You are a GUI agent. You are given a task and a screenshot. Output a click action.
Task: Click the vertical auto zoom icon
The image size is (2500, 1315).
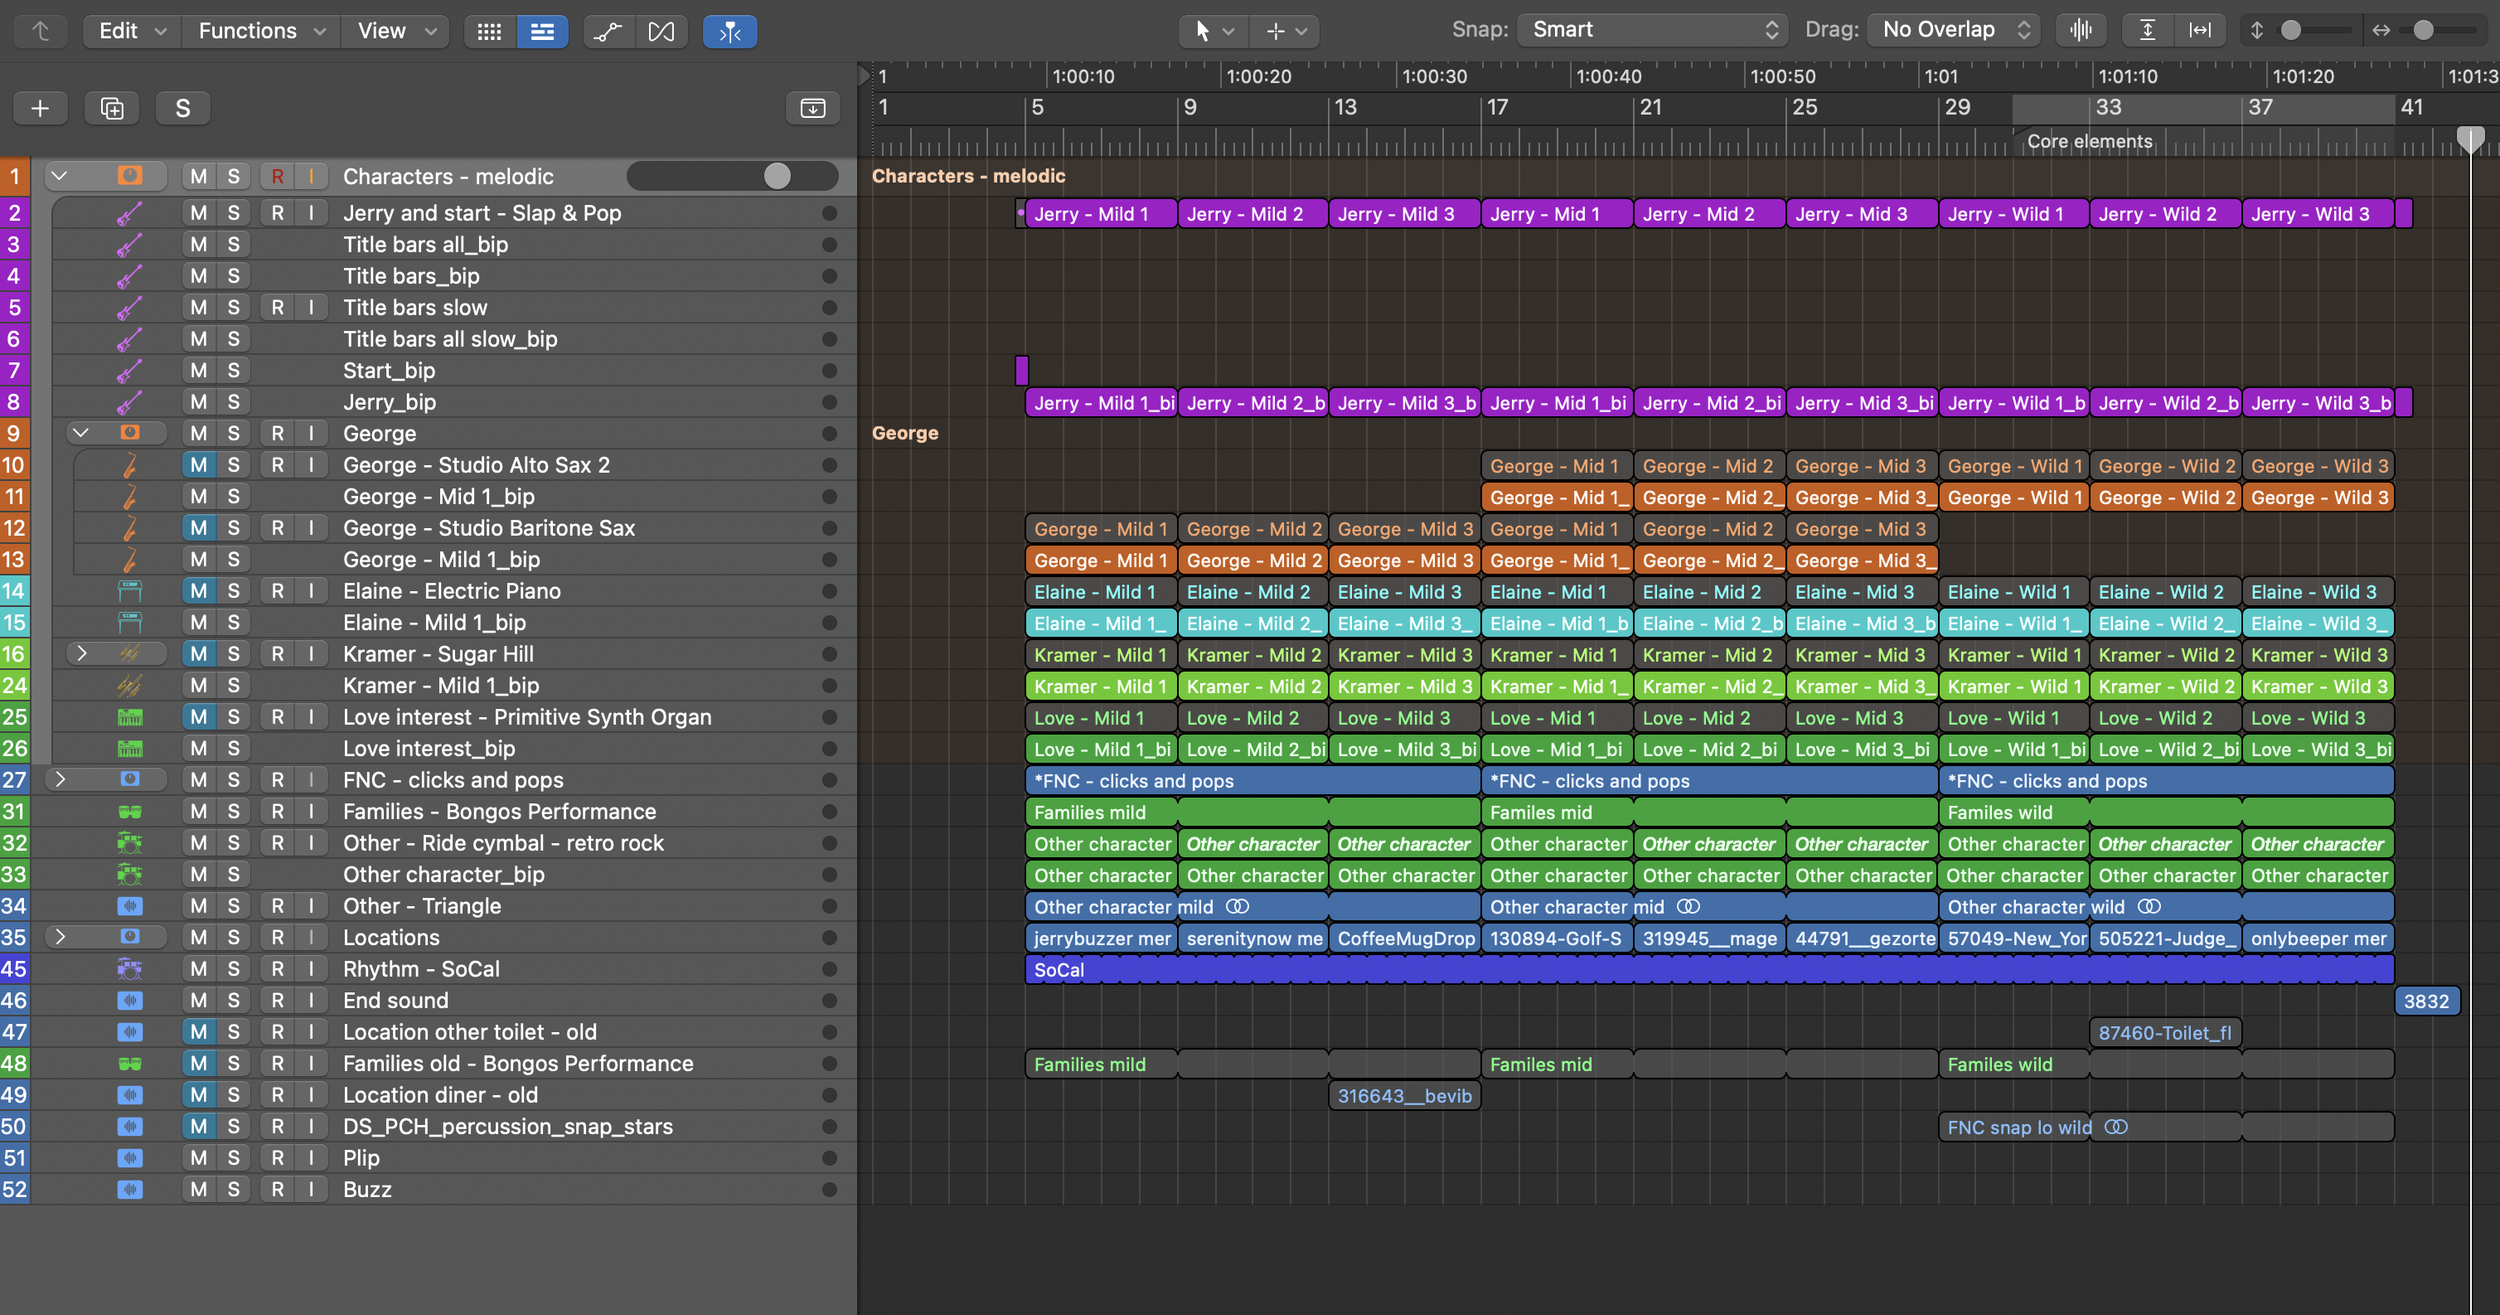2147,30
